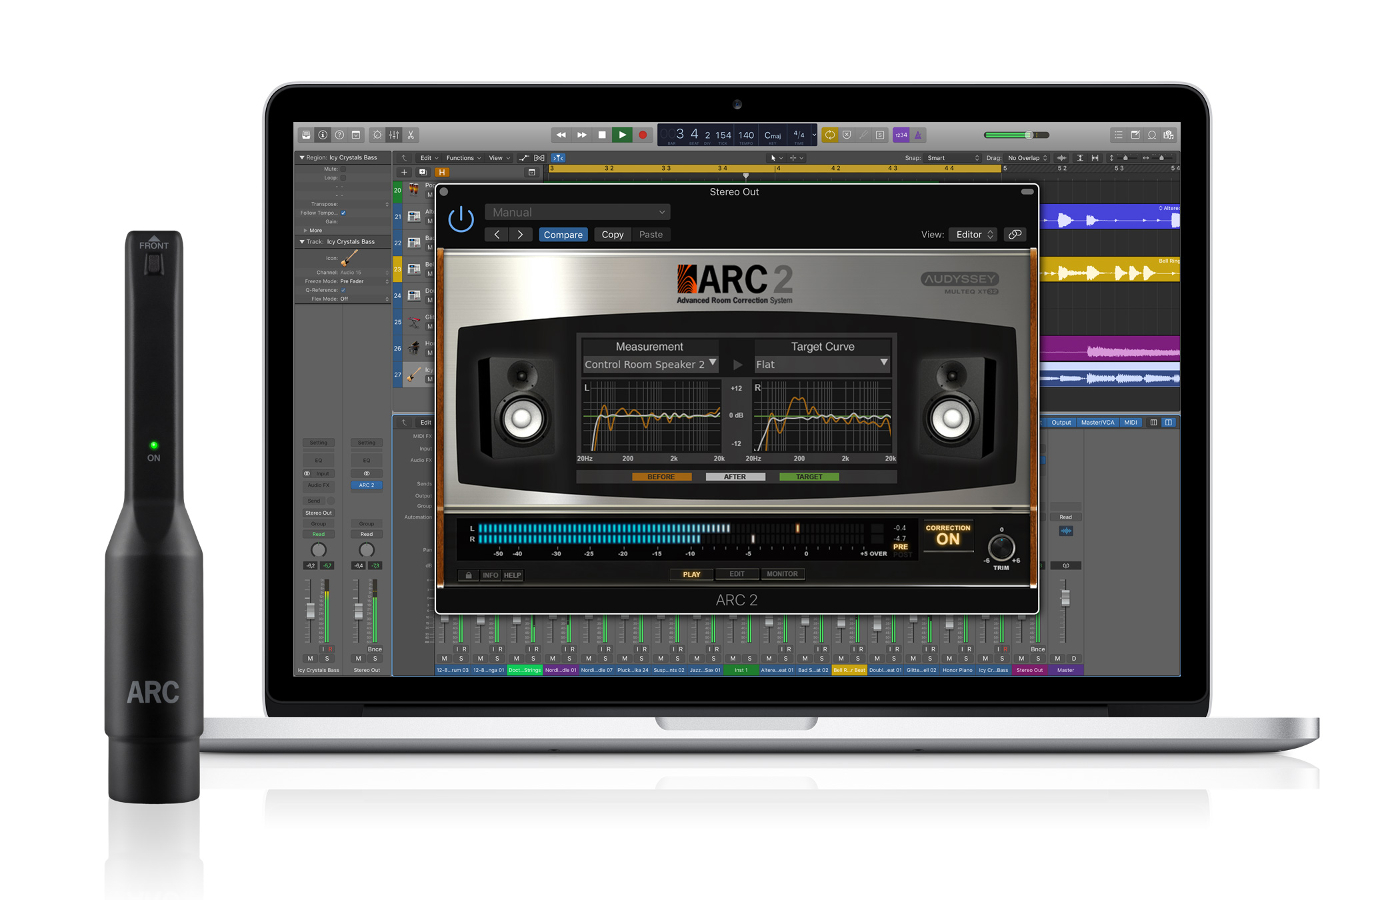Open the View: Editor popup
This screenshot has height=900, width=1400.
tap(974, 235)
